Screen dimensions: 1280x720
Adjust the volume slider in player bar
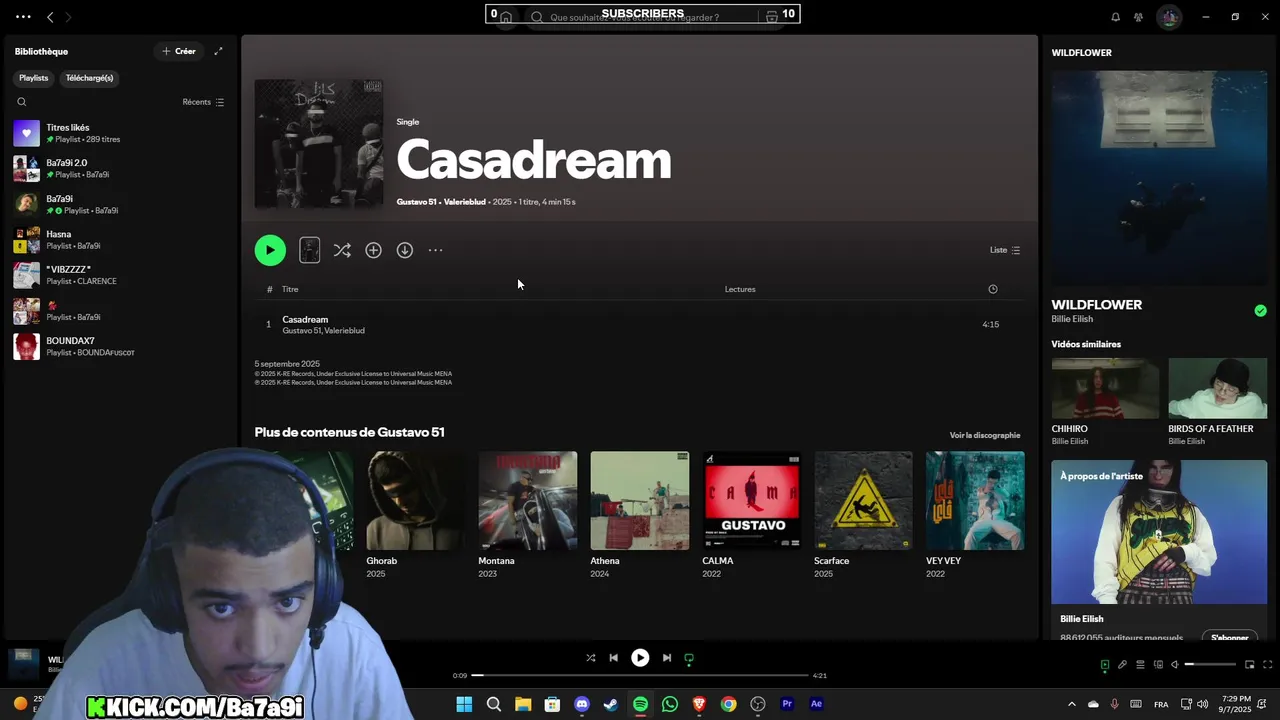click(x=1211, y=665)
